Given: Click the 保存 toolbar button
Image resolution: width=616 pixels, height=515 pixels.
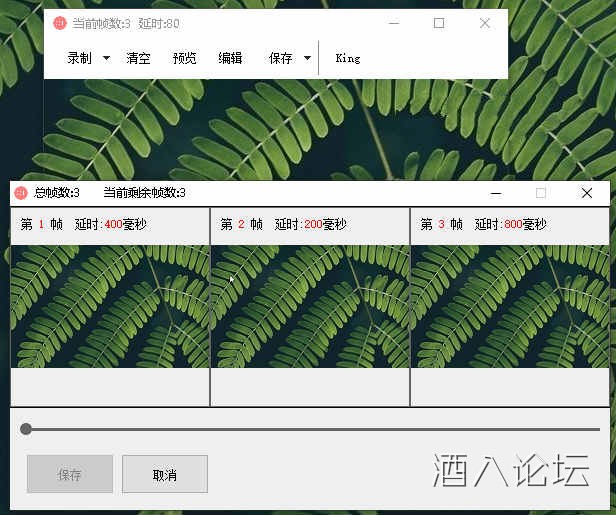Looking at the screenshot, I should point(280,58).
